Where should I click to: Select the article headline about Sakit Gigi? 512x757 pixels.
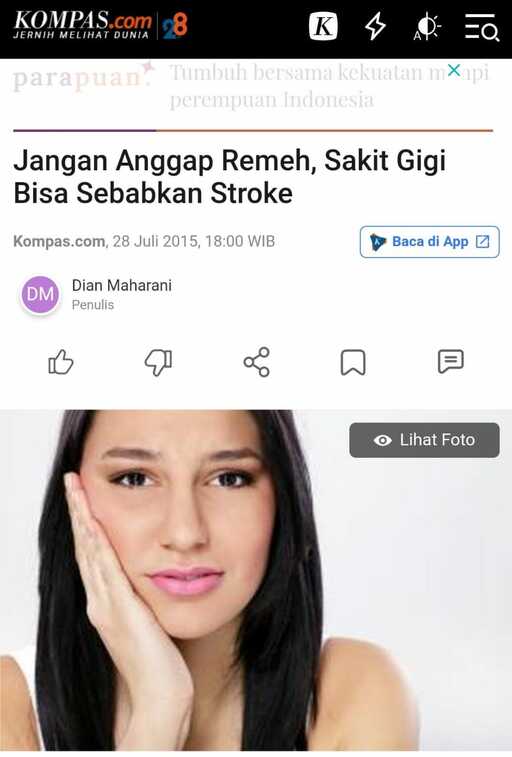coord(230,177)
